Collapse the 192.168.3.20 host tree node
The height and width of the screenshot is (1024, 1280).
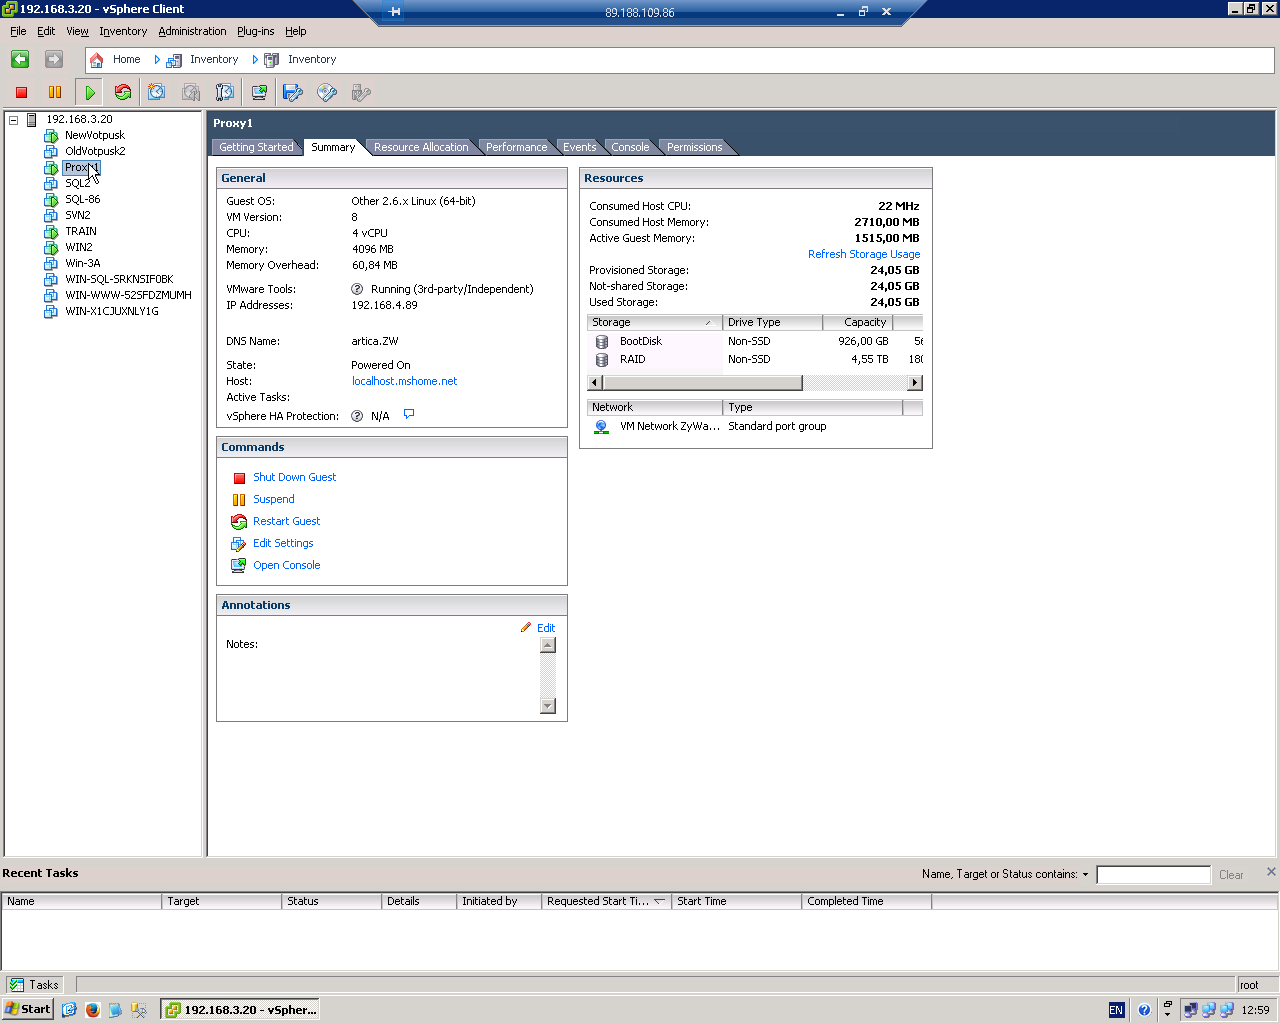14,120
